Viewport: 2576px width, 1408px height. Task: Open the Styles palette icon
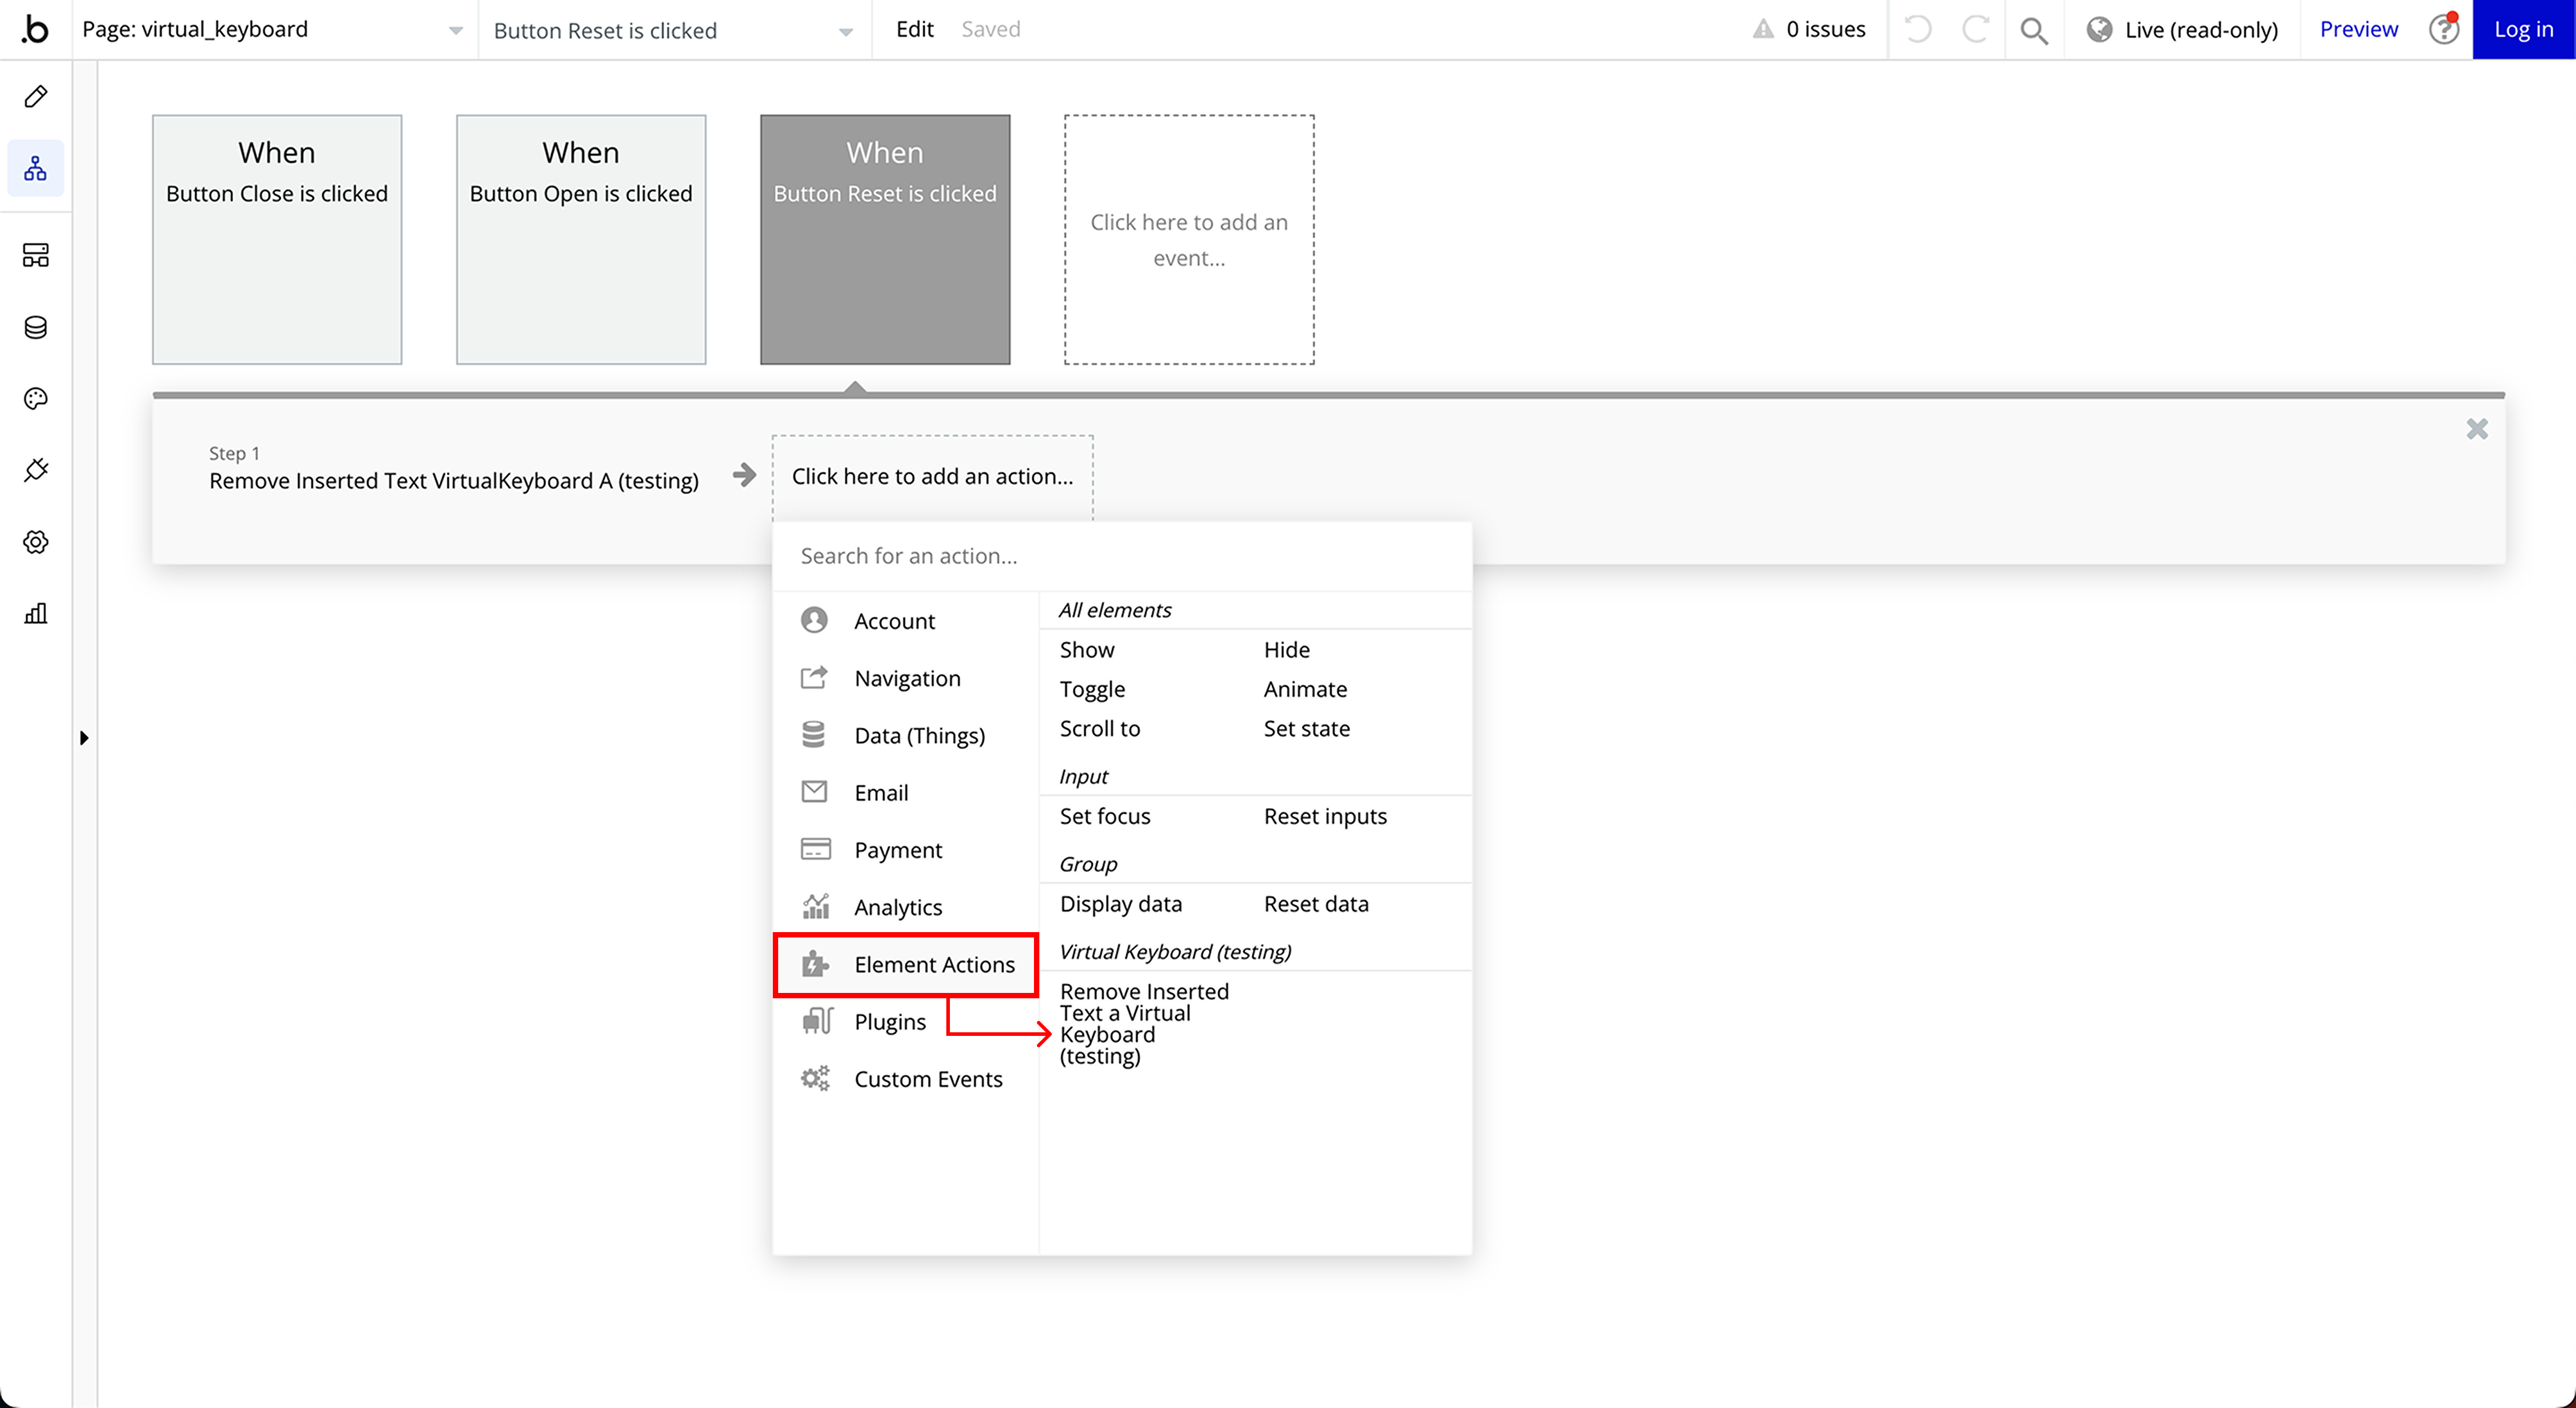point(36,399)
